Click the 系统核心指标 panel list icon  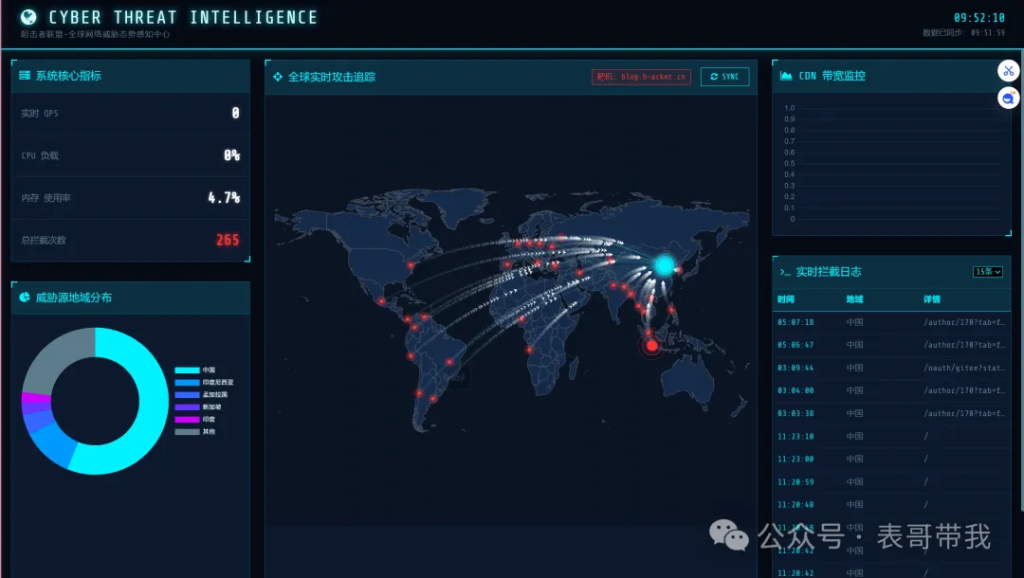[x=24, y=76]
